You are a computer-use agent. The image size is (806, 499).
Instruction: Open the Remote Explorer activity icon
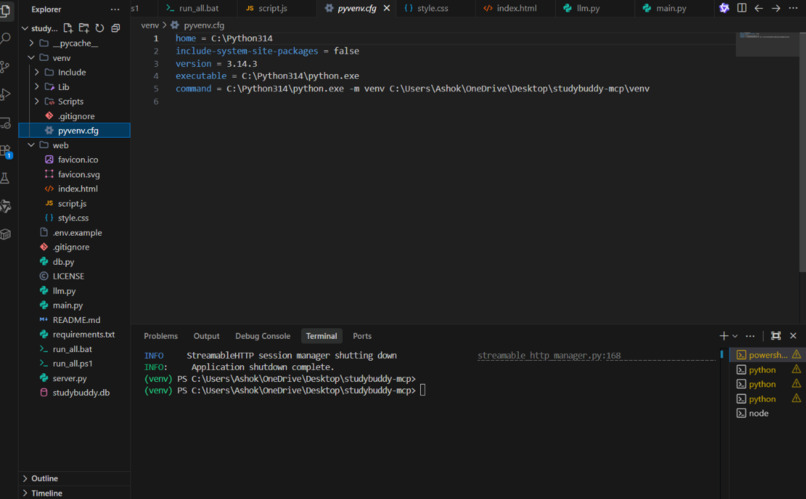pyautogui.click(x=5, y=123)
